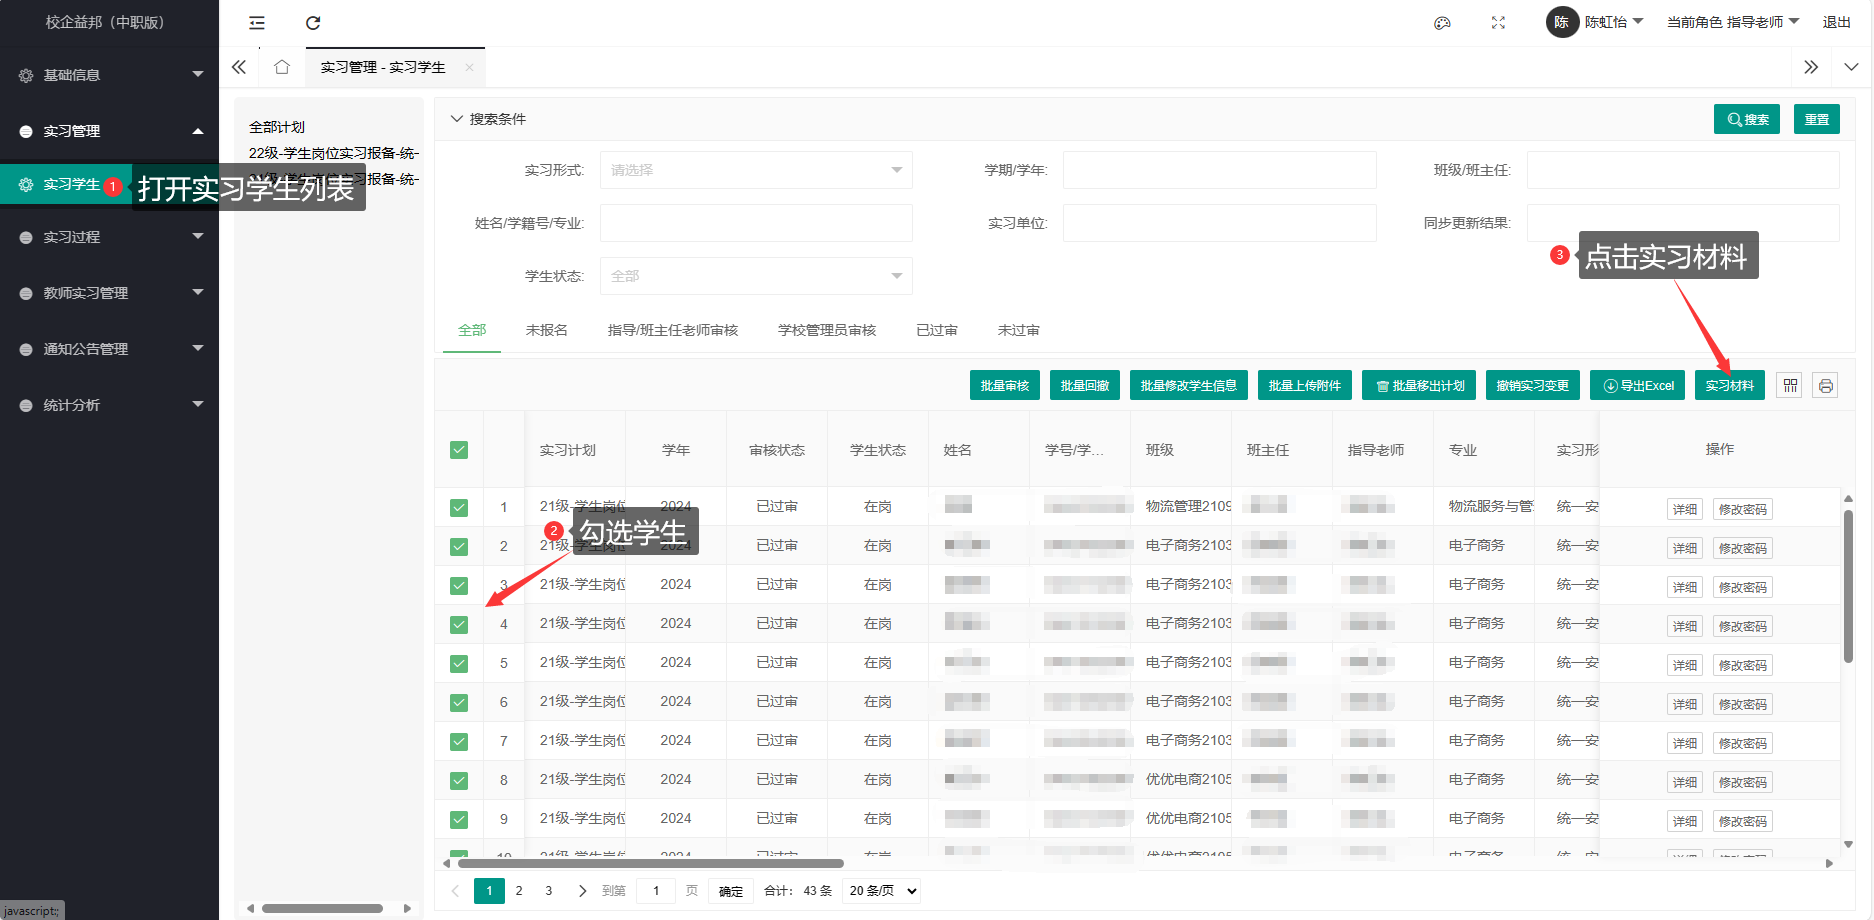Switch to the 学校管理员审核 tab
1874x920 pixels.
826,330
